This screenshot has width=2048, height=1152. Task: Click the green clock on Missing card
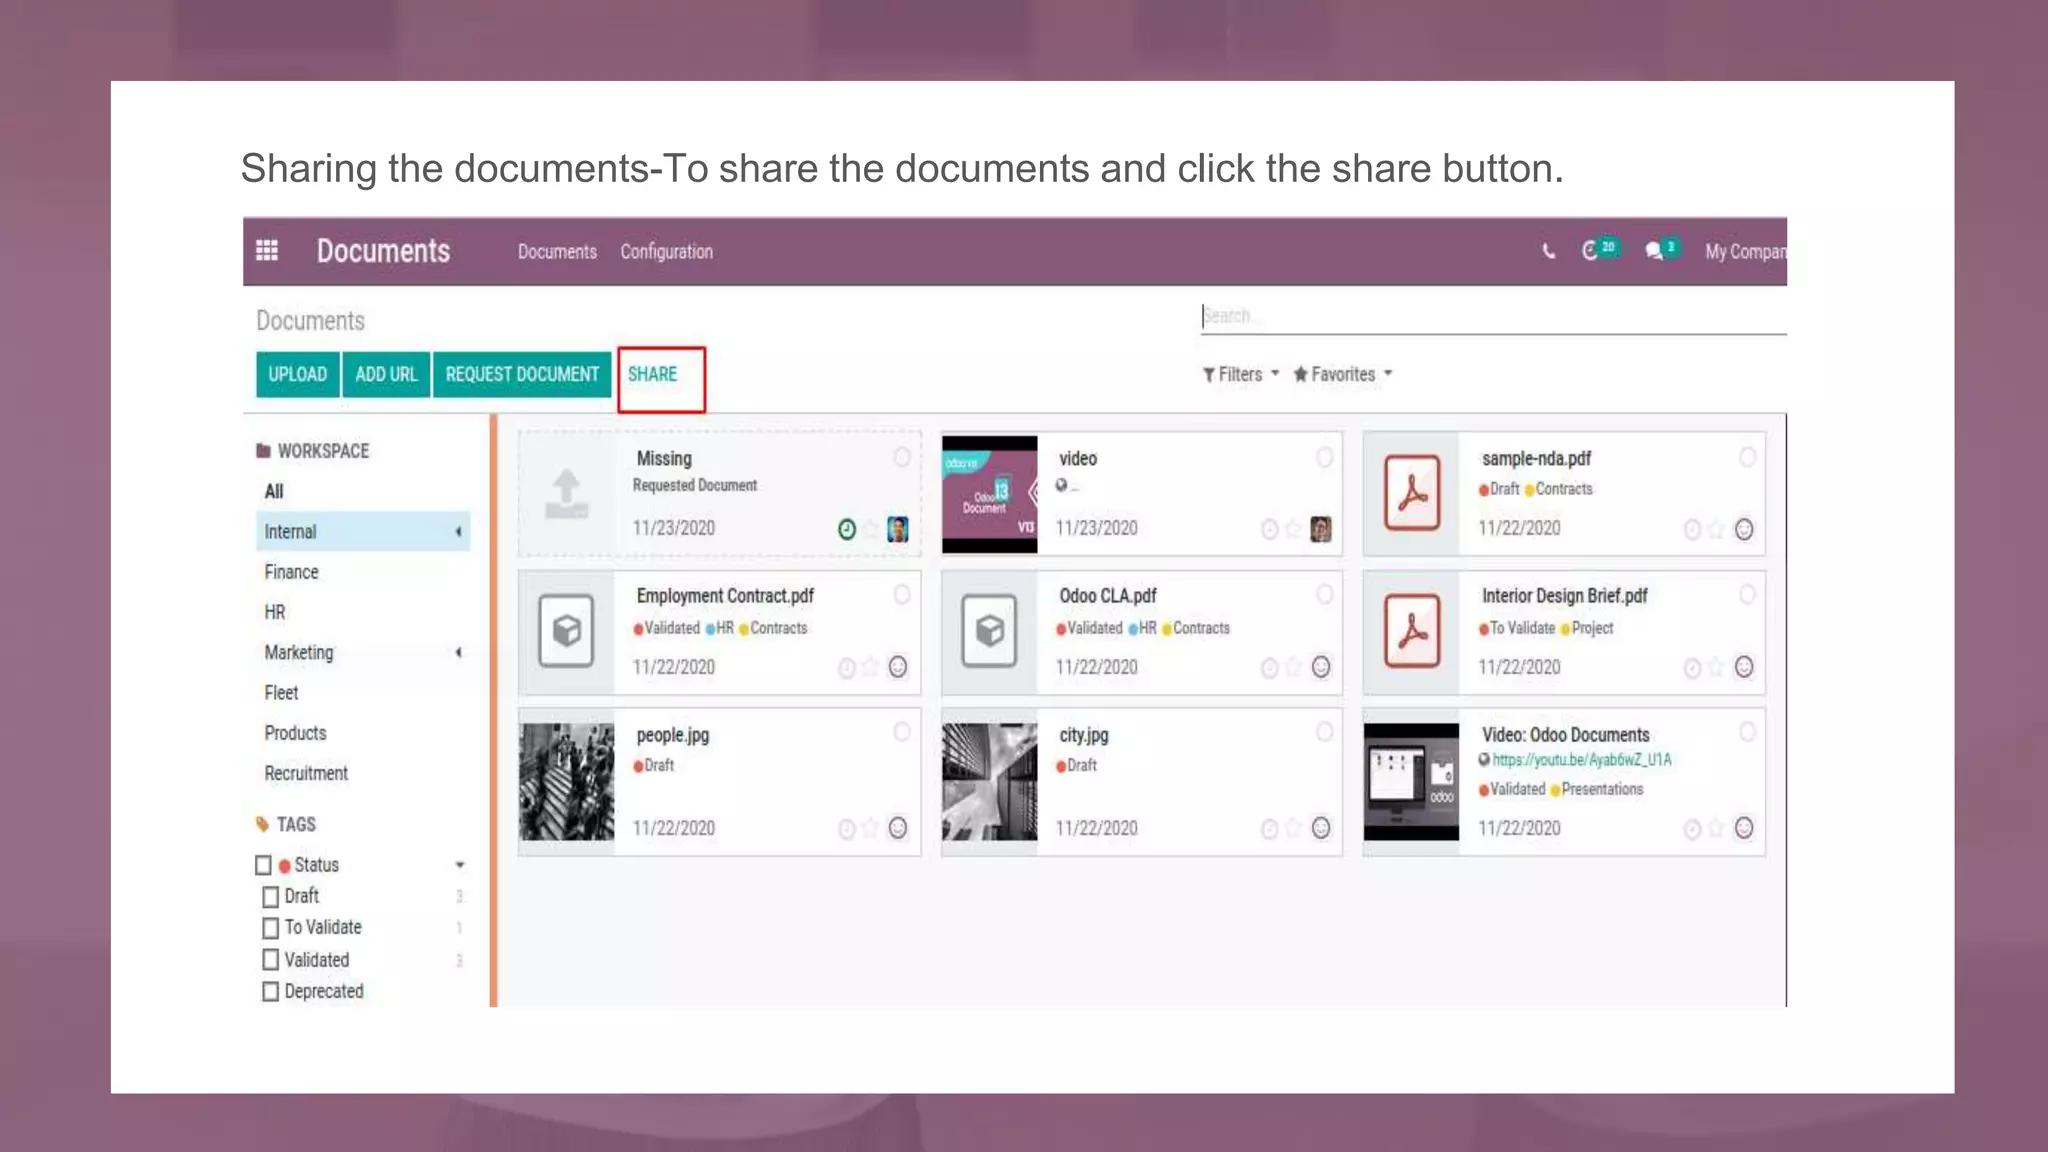point(847,529)
